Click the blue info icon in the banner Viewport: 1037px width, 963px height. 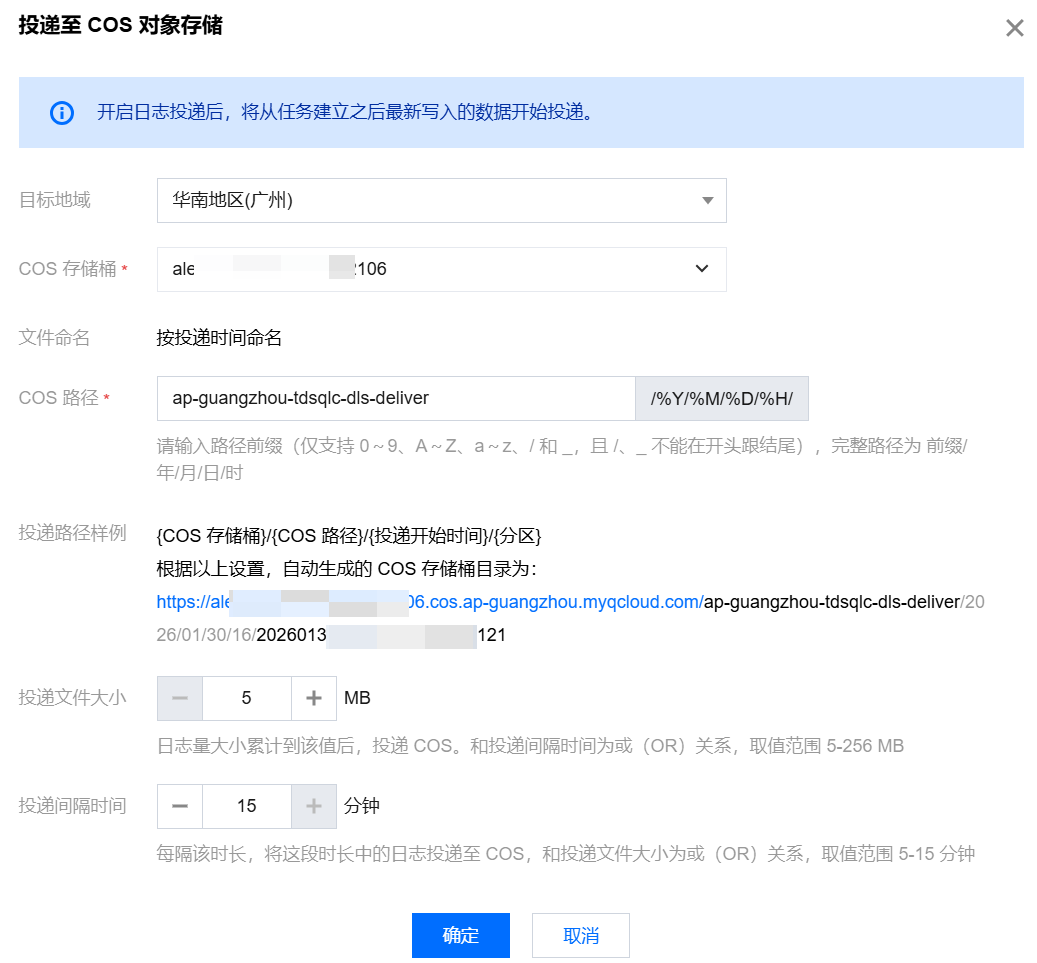click(62, 112)
